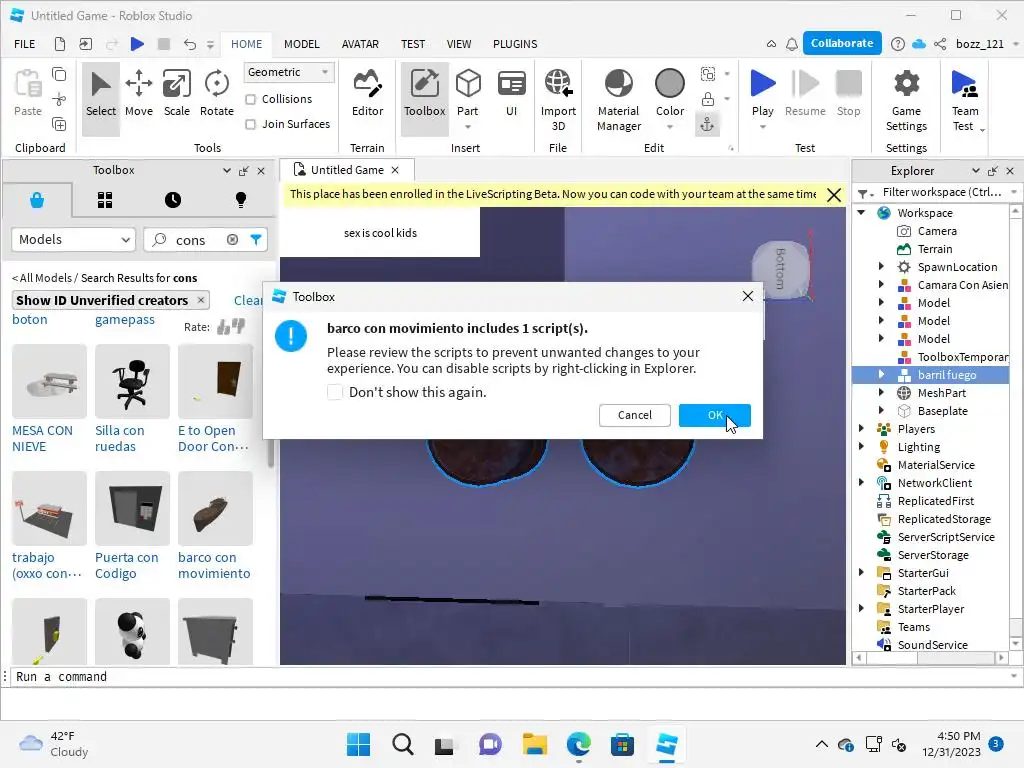Open the Terrain Editor
The width and height of the screenshot is (1024, 768).
point(367,94)
